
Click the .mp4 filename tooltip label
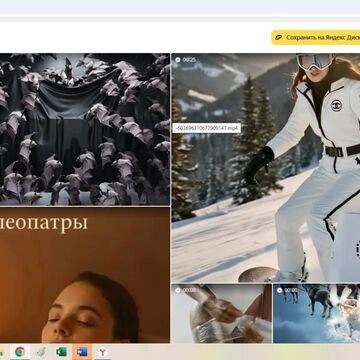(206, 128)
